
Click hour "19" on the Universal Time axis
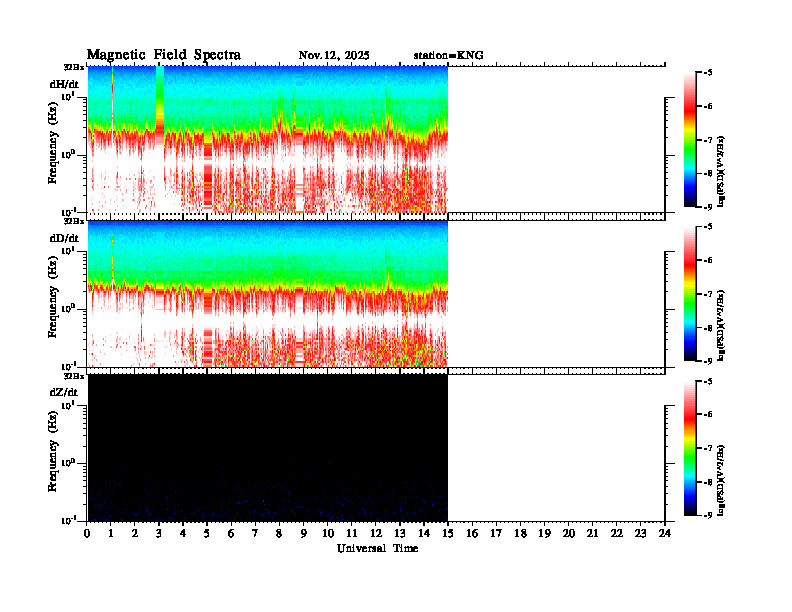(x=544, y=534)
